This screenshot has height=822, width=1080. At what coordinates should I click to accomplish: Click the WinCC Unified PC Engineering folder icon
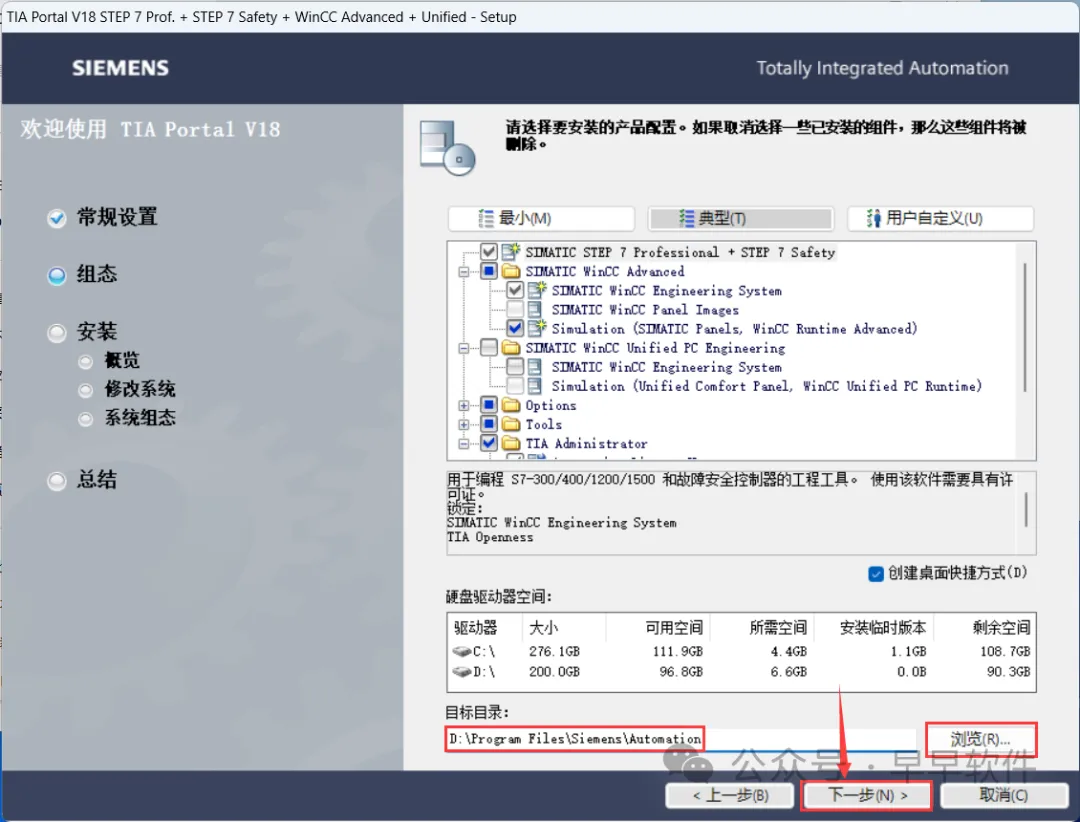tap(511, 347)
